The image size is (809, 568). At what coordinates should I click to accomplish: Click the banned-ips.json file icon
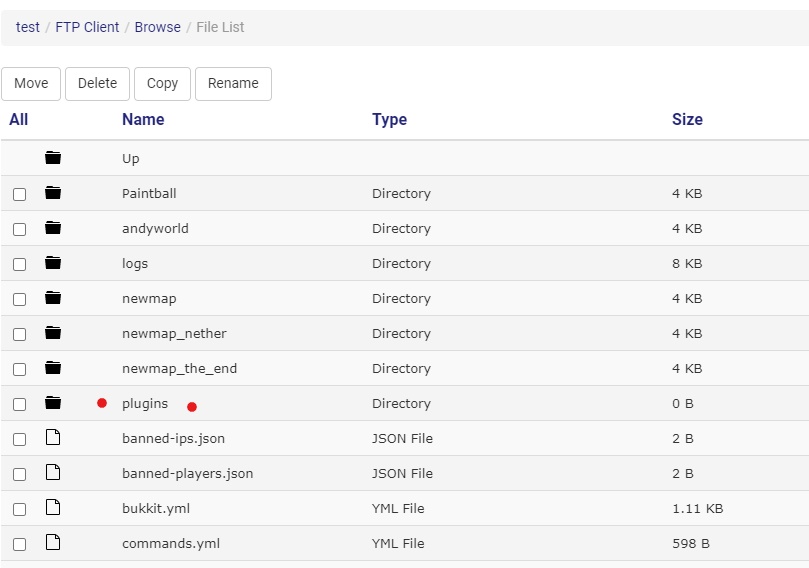pyautogui.click(x=53, y=437)
